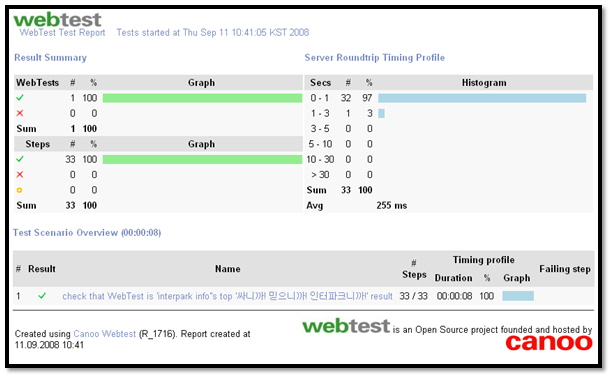
Task: Click the '33 / 33' steps value
Action: (x=413, y=296)
